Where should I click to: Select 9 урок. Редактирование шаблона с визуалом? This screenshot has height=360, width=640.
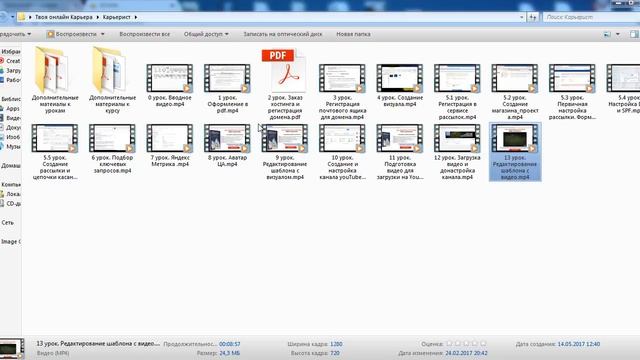285,152
